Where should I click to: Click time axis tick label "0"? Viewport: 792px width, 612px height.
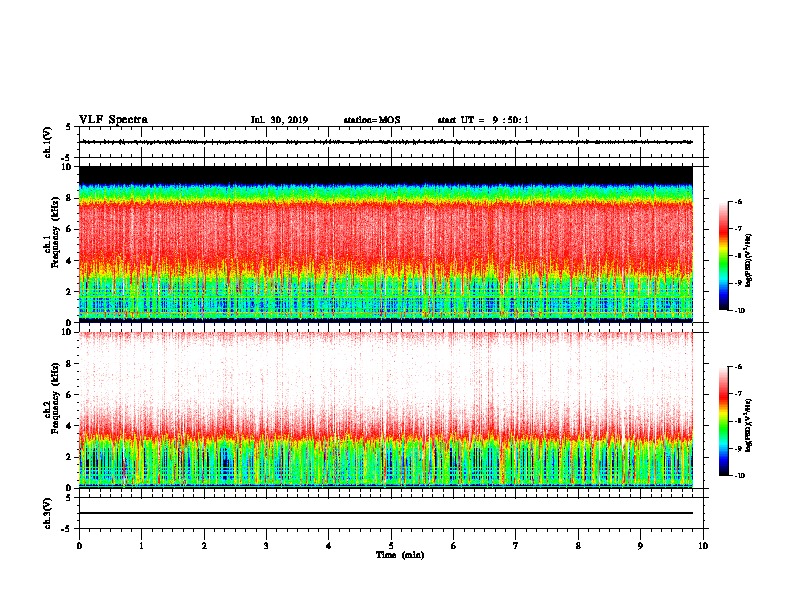79,545
